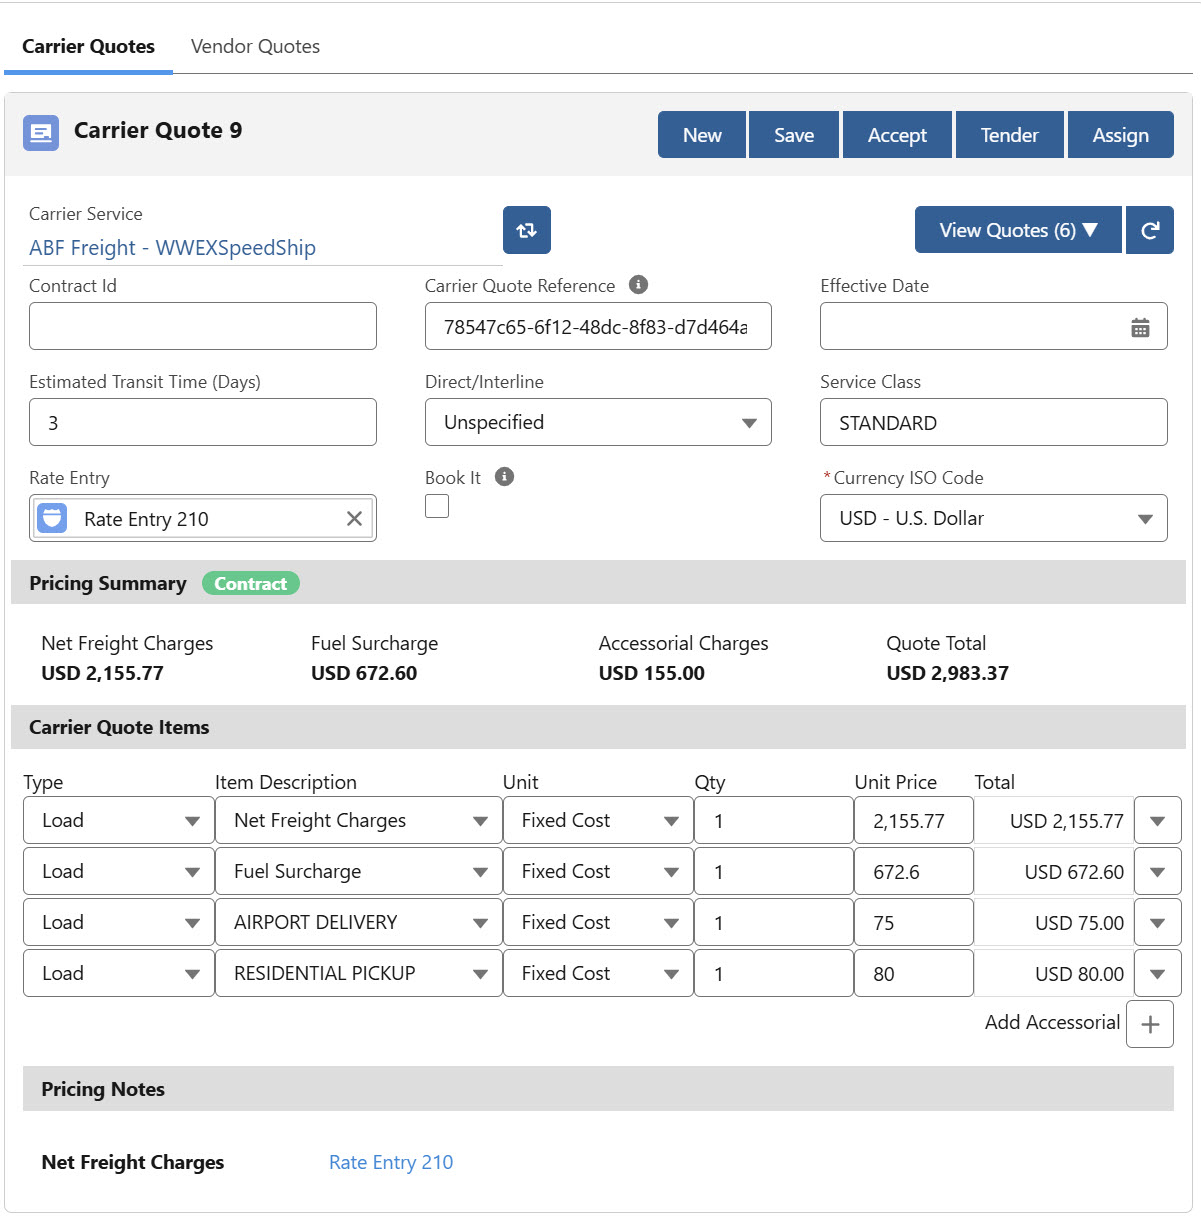1201x1216 pixels.
Task: Click the Estimated Transit Time field
Action: (x=203, y=422)
